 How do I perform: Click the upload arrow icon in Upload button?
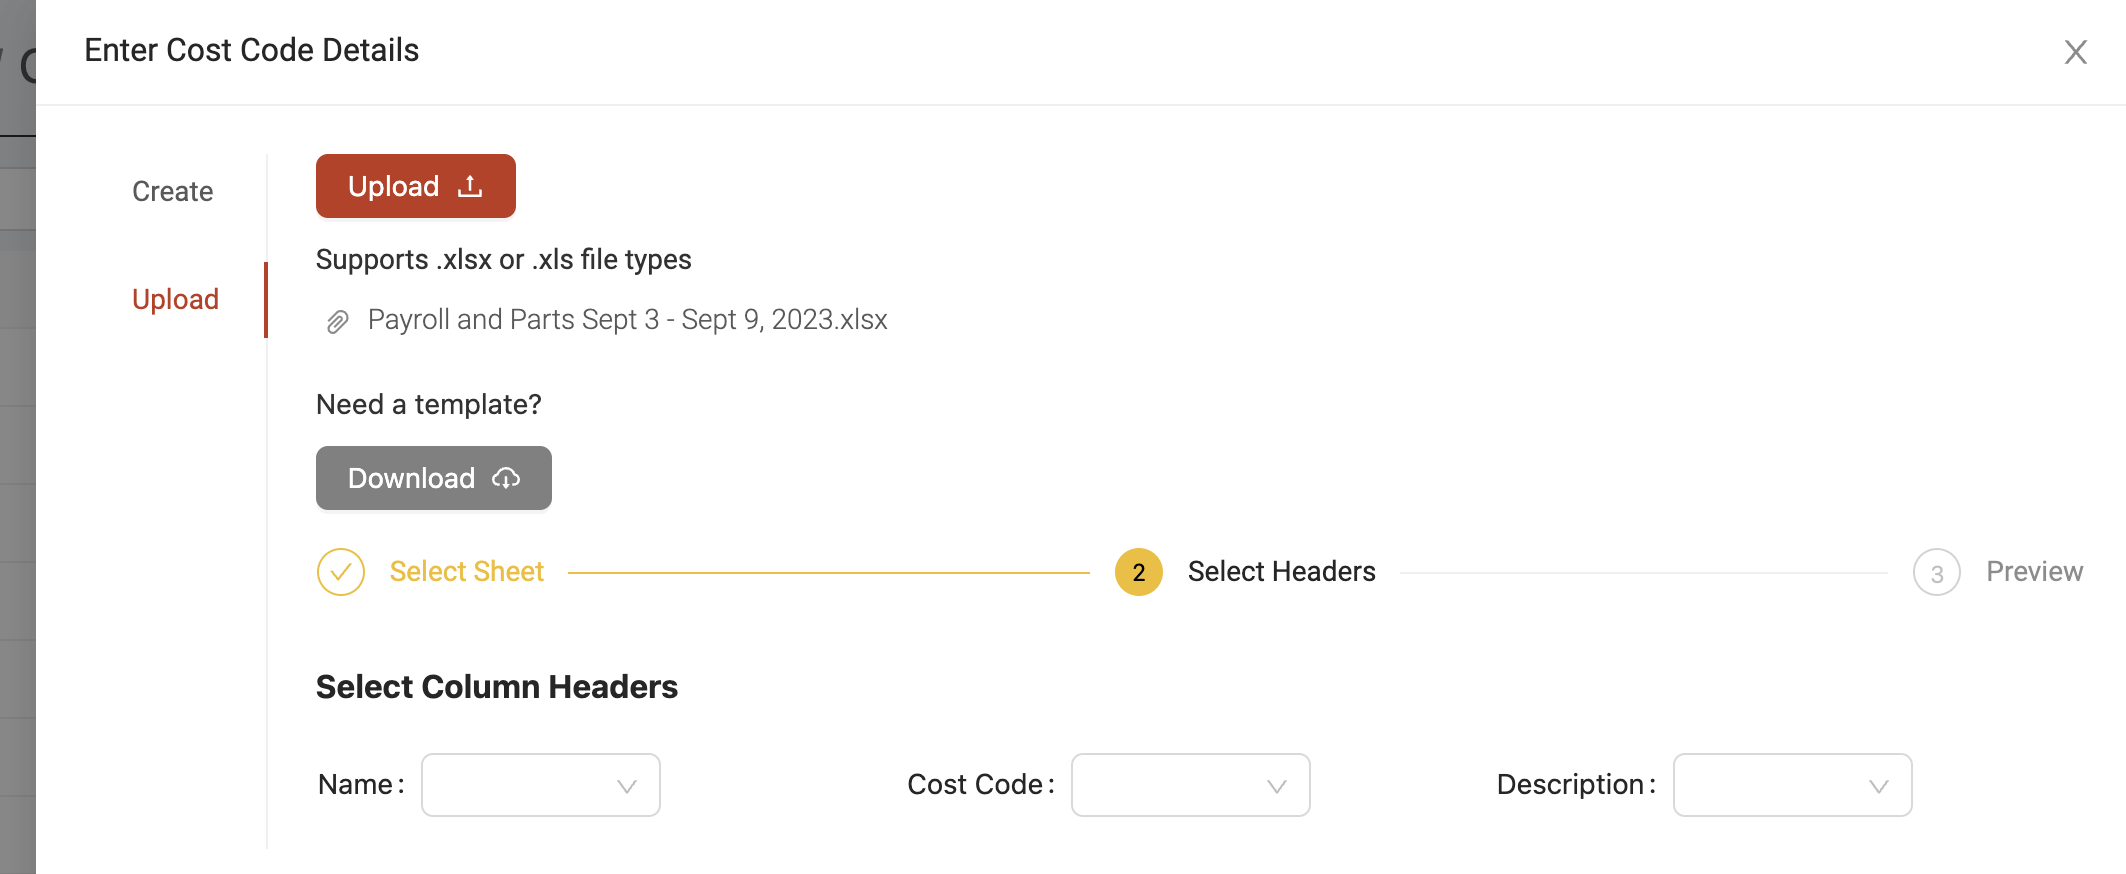[x=470, y=186]
